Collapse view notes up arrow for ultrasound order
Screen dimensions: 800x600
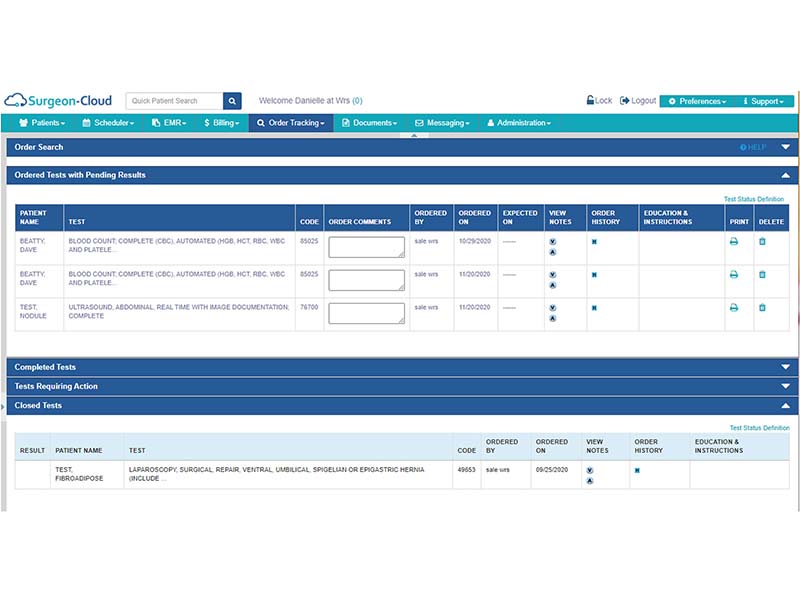tap(553, 318)
